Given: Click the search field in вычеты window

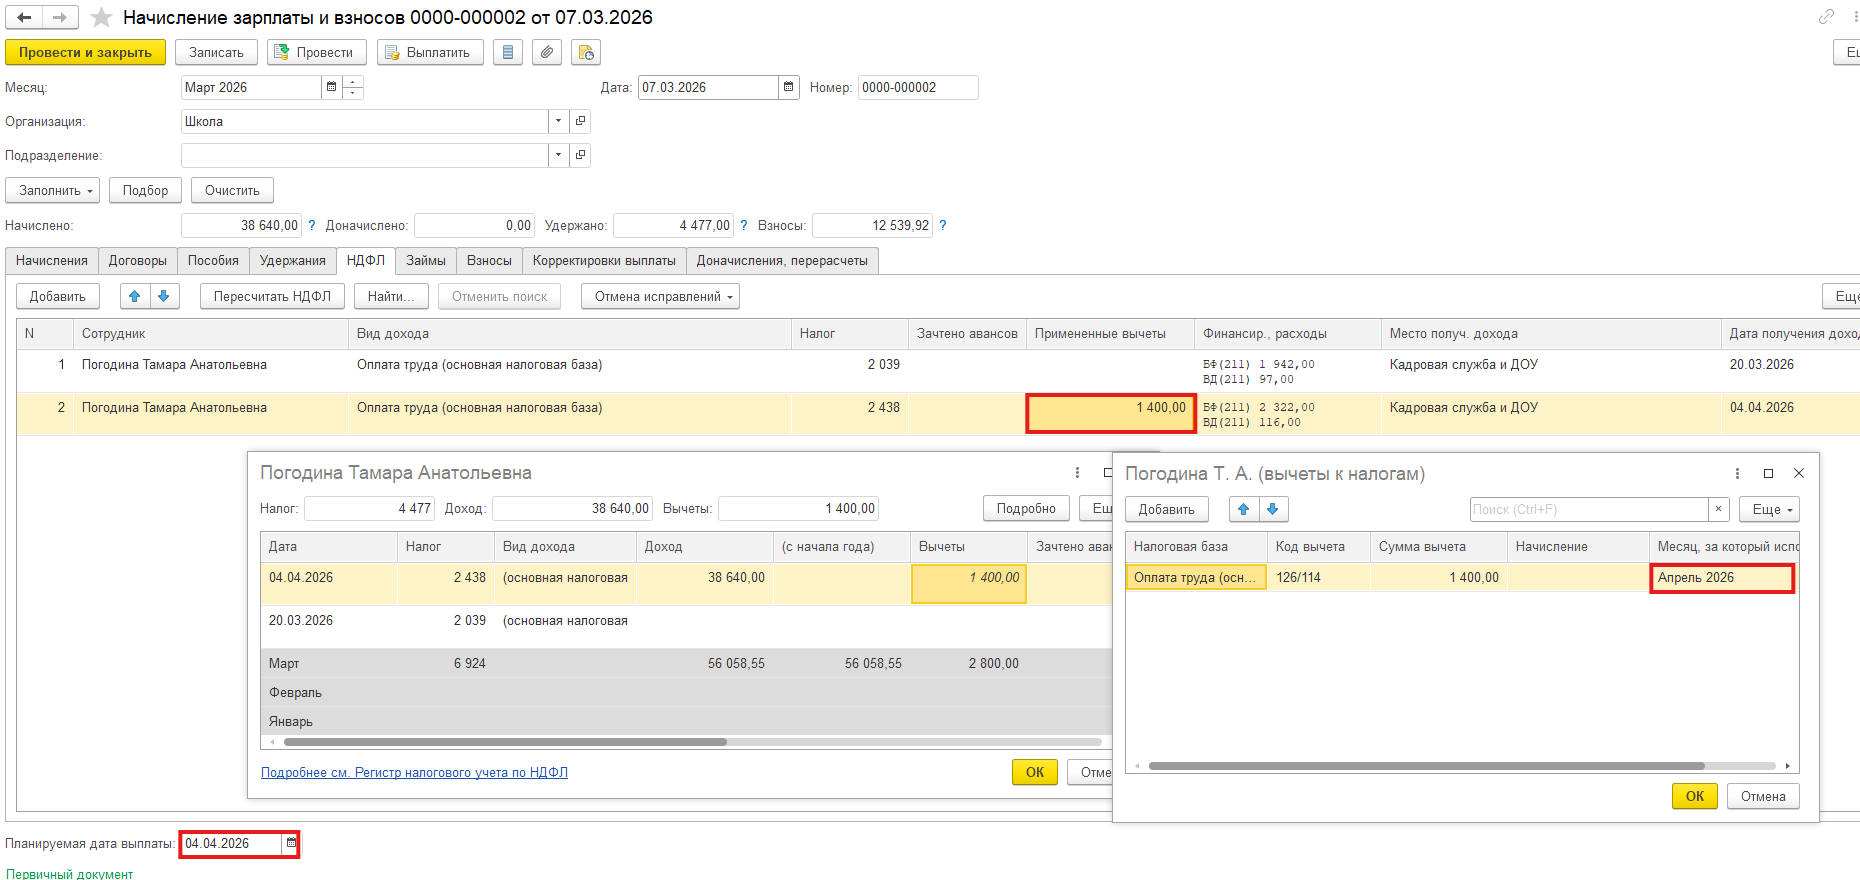Looking at the screenshot, I should [1589, 509].
